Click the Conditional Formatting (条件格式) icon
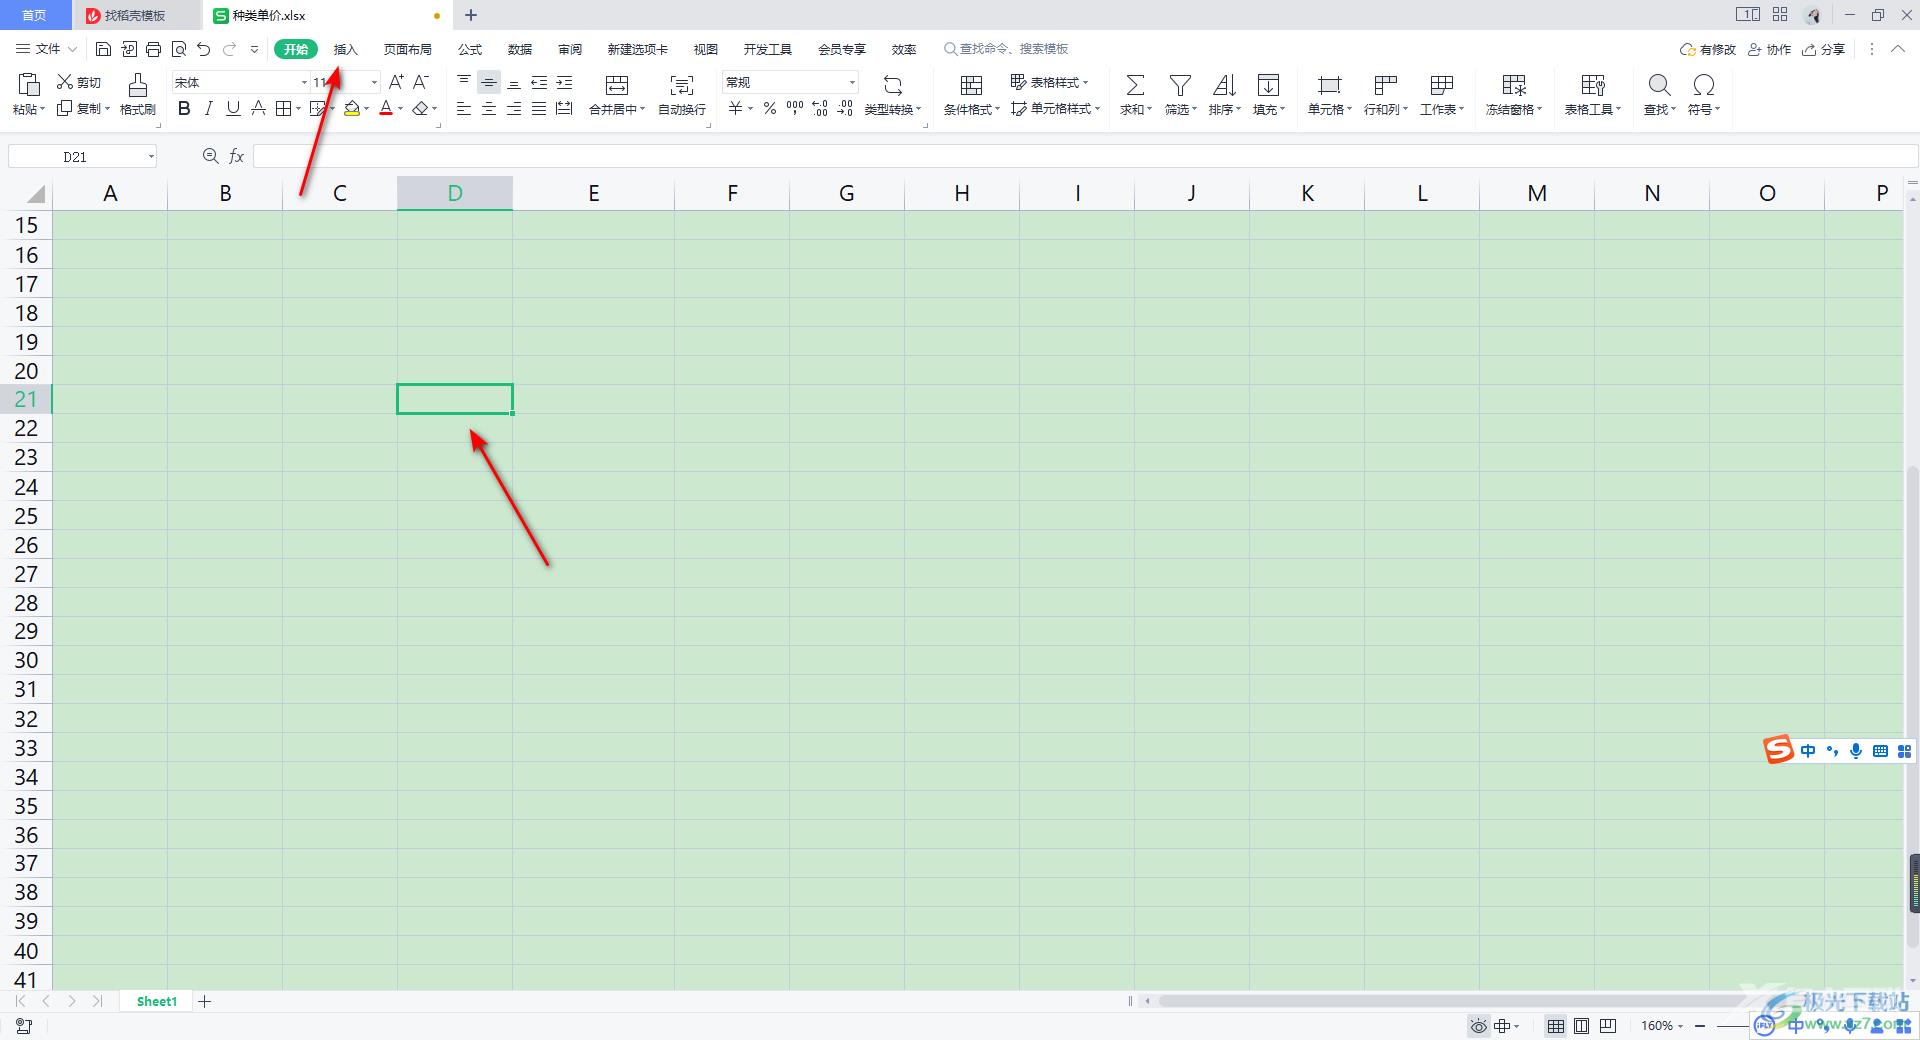 971,85
